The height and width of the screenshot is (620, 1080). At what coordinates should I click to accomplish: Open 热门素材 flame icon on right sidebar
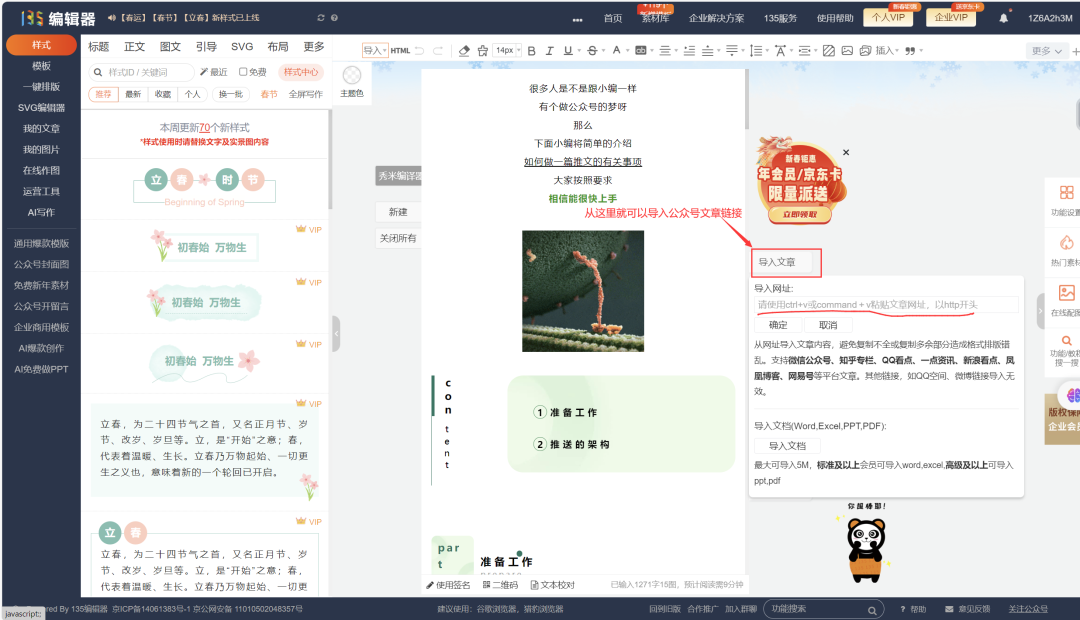1066,242
